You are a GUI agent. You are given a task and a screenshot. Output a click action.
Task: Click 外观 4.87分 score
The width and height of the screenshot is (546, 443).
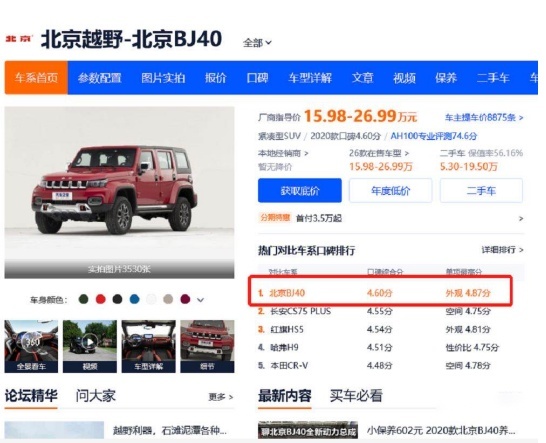468,293
